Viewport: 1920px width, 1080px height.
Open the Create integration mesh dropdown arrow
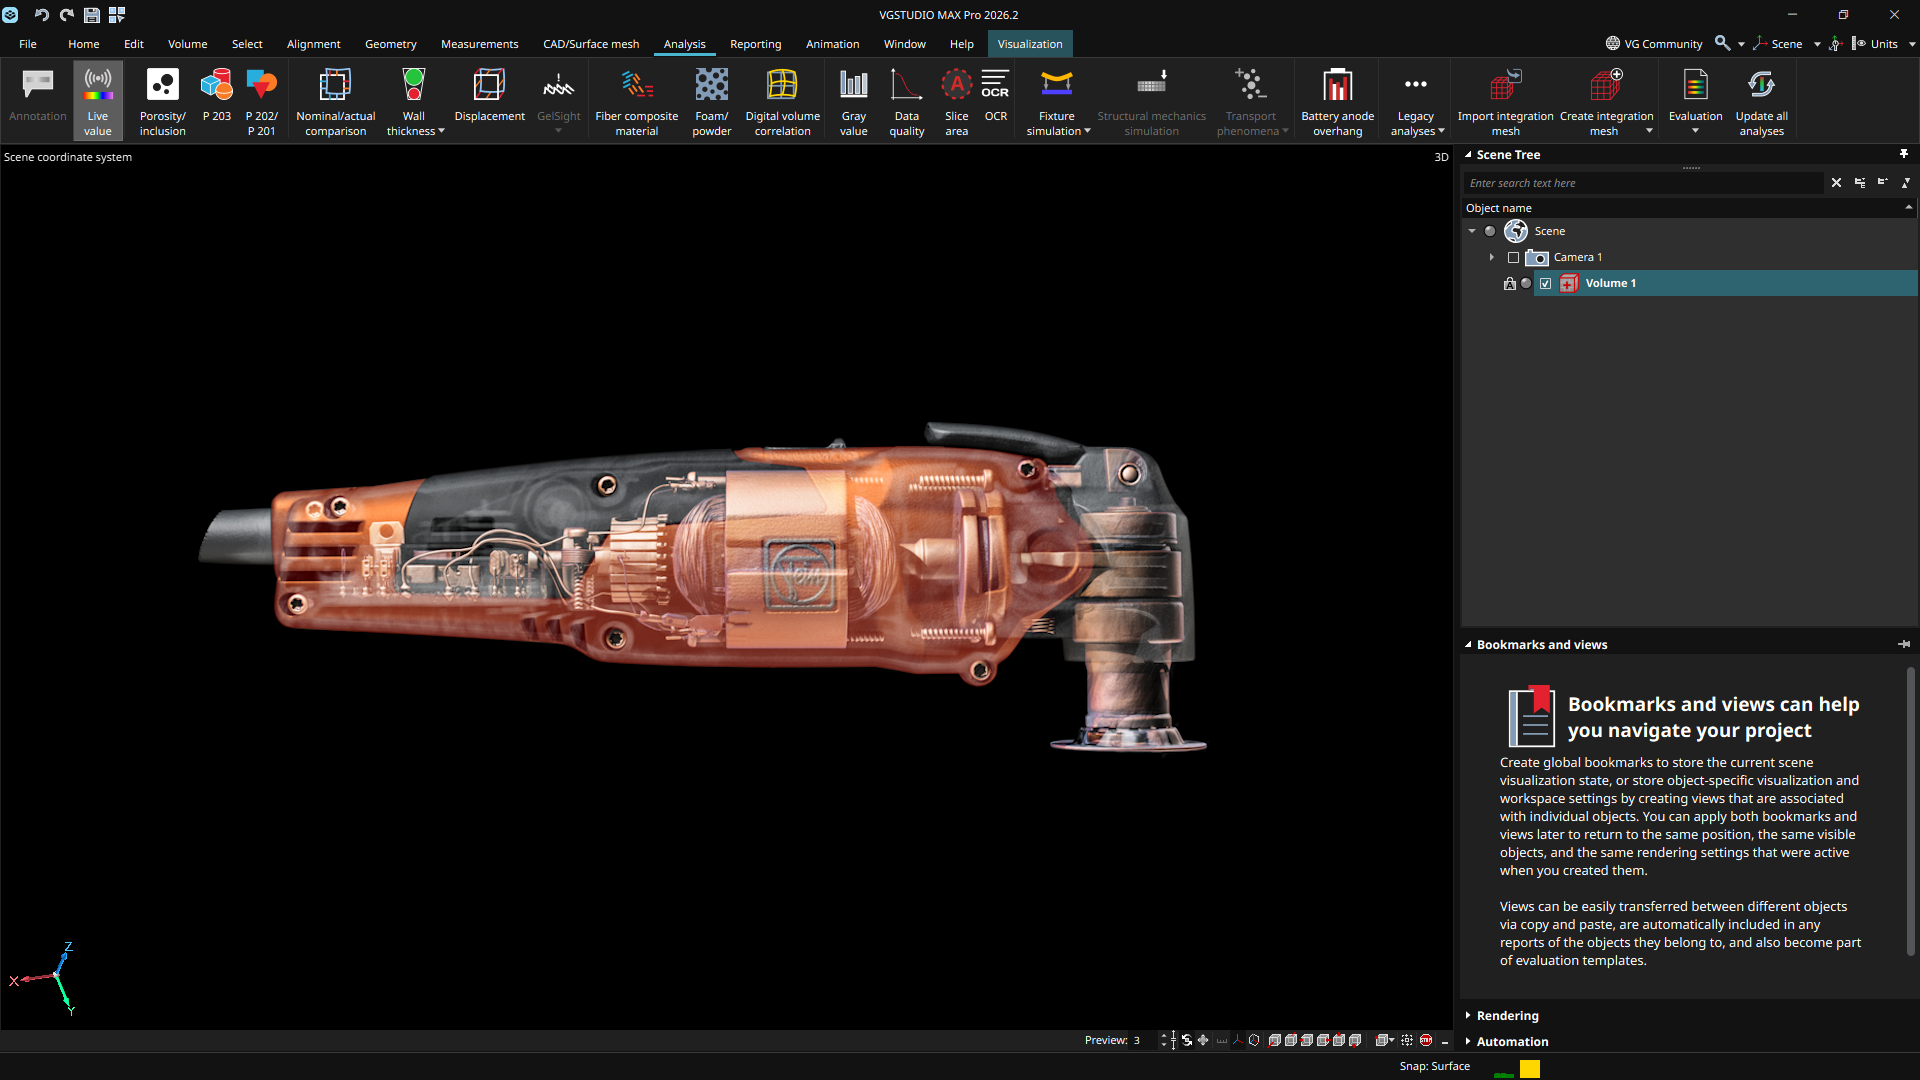coord(1649,131)
